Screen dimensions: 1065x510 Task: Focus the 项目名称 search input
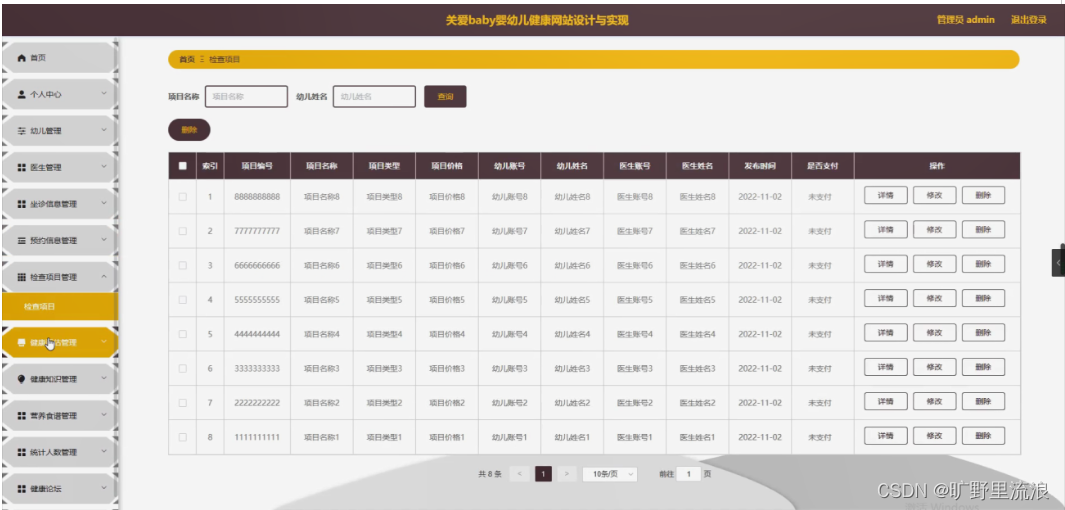tap(246, 96)
